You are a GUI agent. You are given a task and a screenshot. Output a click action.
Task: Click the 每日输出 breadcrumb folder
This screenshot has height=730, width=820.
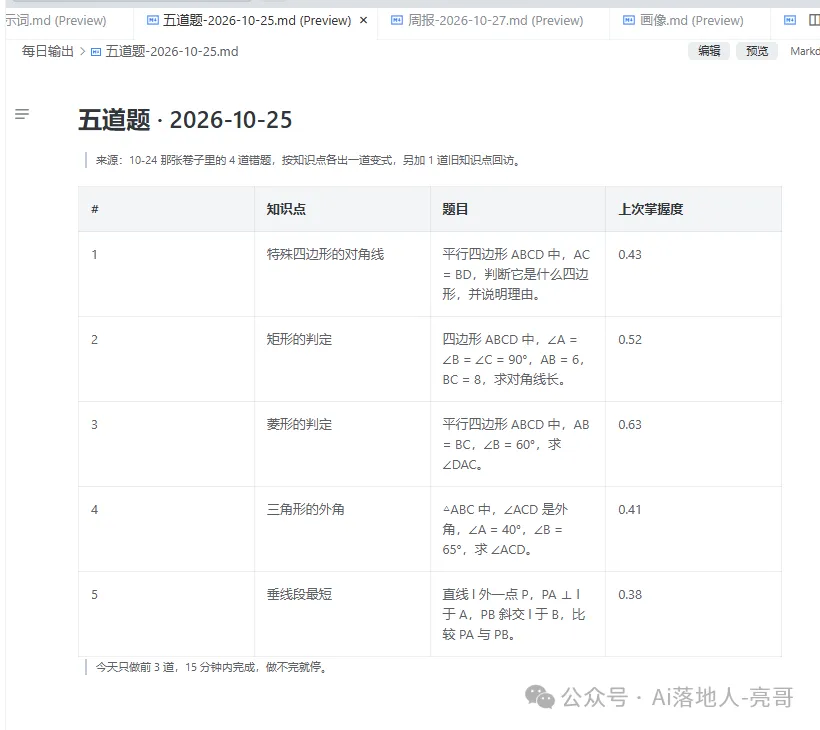pos(48,51)
